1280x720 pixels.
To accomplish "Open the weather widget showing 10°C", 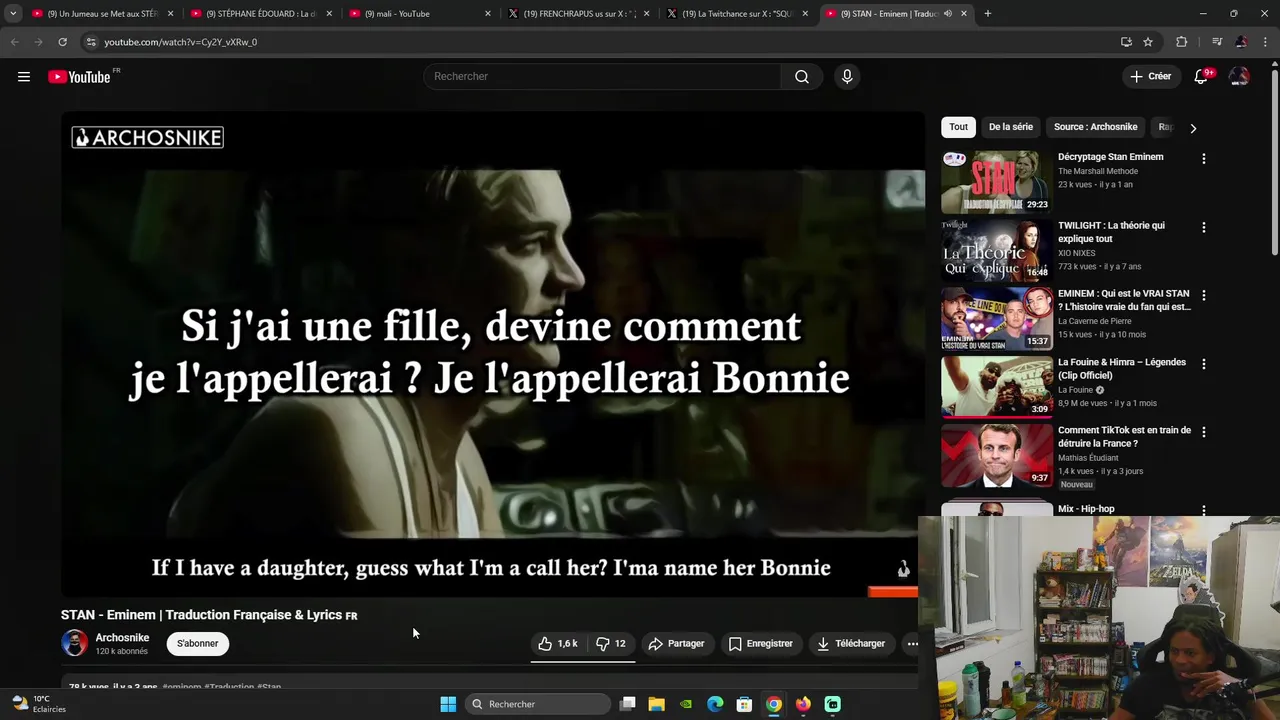I will click(39, 704).
